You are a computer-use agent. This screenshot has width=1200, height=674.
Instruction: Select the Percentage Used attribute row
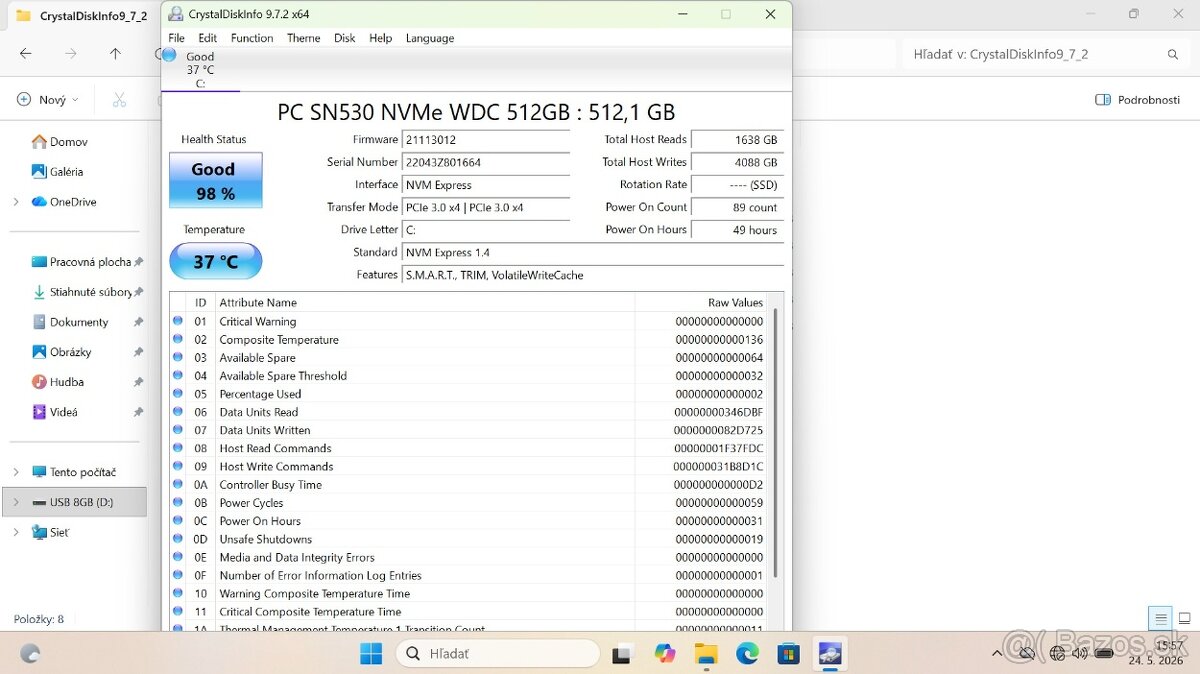[x=470, y=394]
